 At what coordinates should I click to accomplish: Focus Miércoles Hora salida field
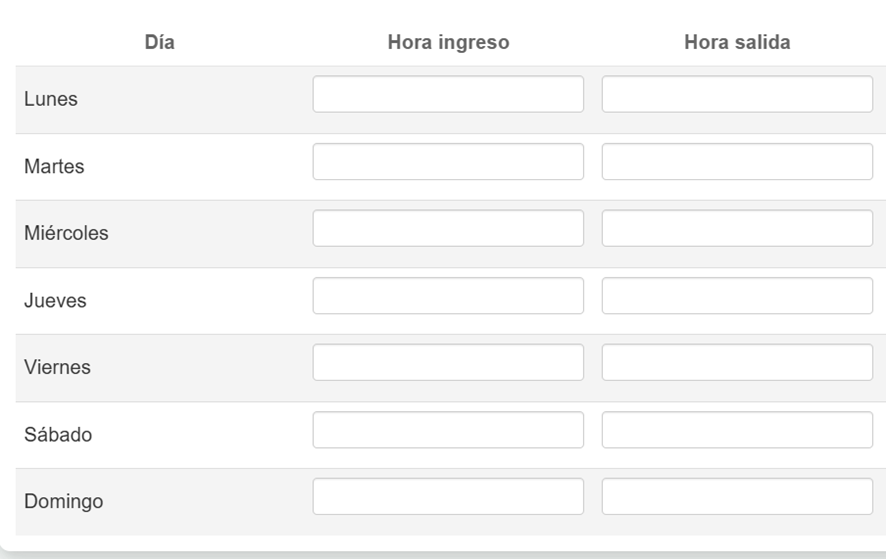[737, 229]
